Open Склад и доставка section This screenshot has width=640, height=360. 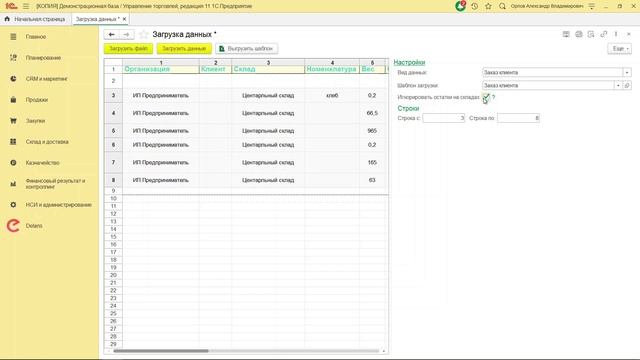click(x=47, y=142)
